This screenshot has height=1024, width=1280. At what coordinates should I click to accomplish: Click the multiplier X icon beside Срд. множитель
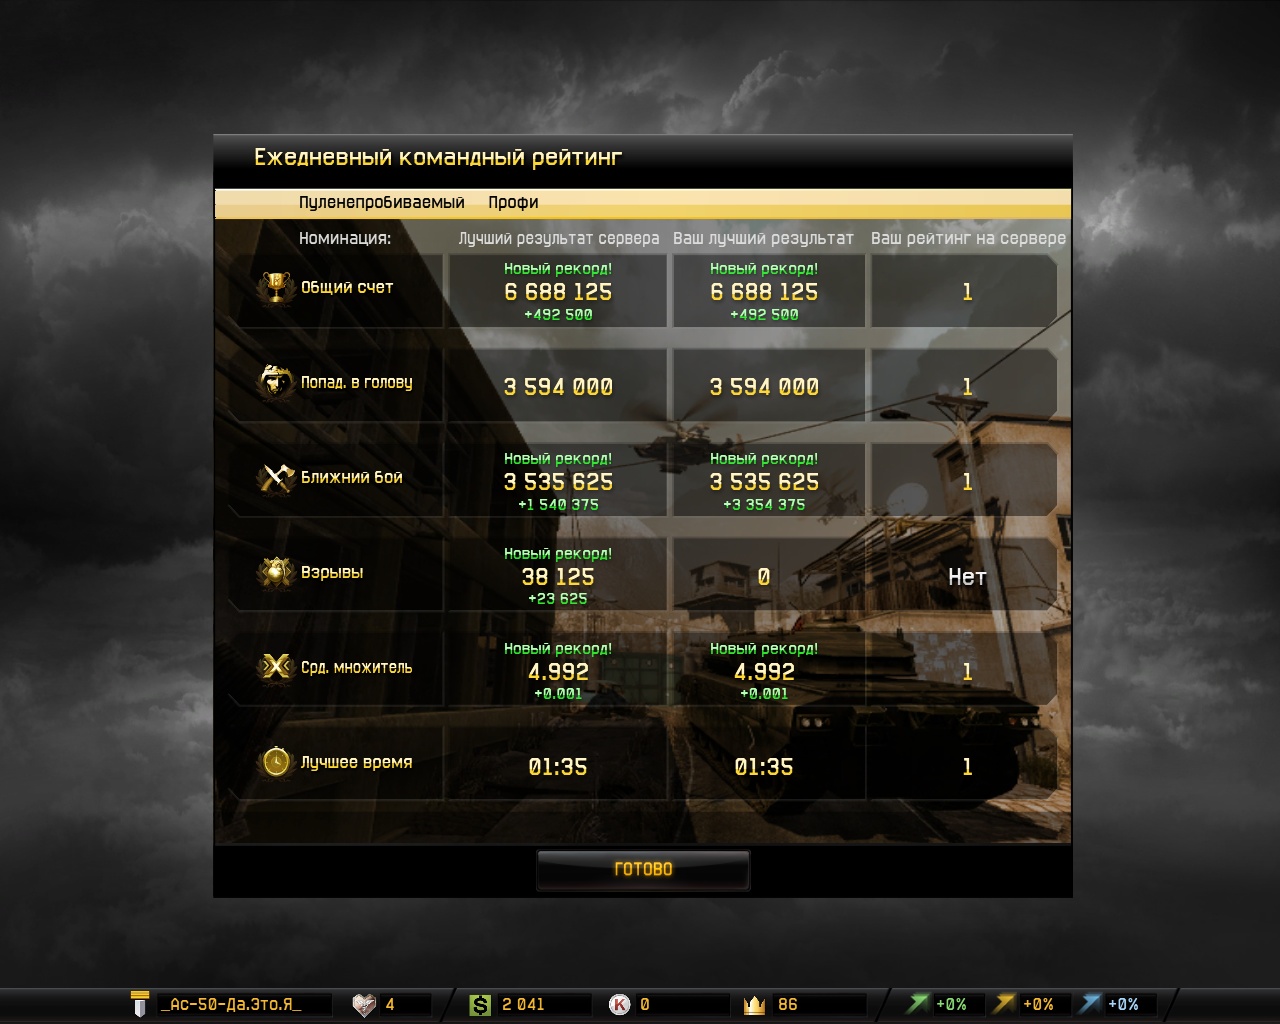pyautogui.click(x=275, y=667)
